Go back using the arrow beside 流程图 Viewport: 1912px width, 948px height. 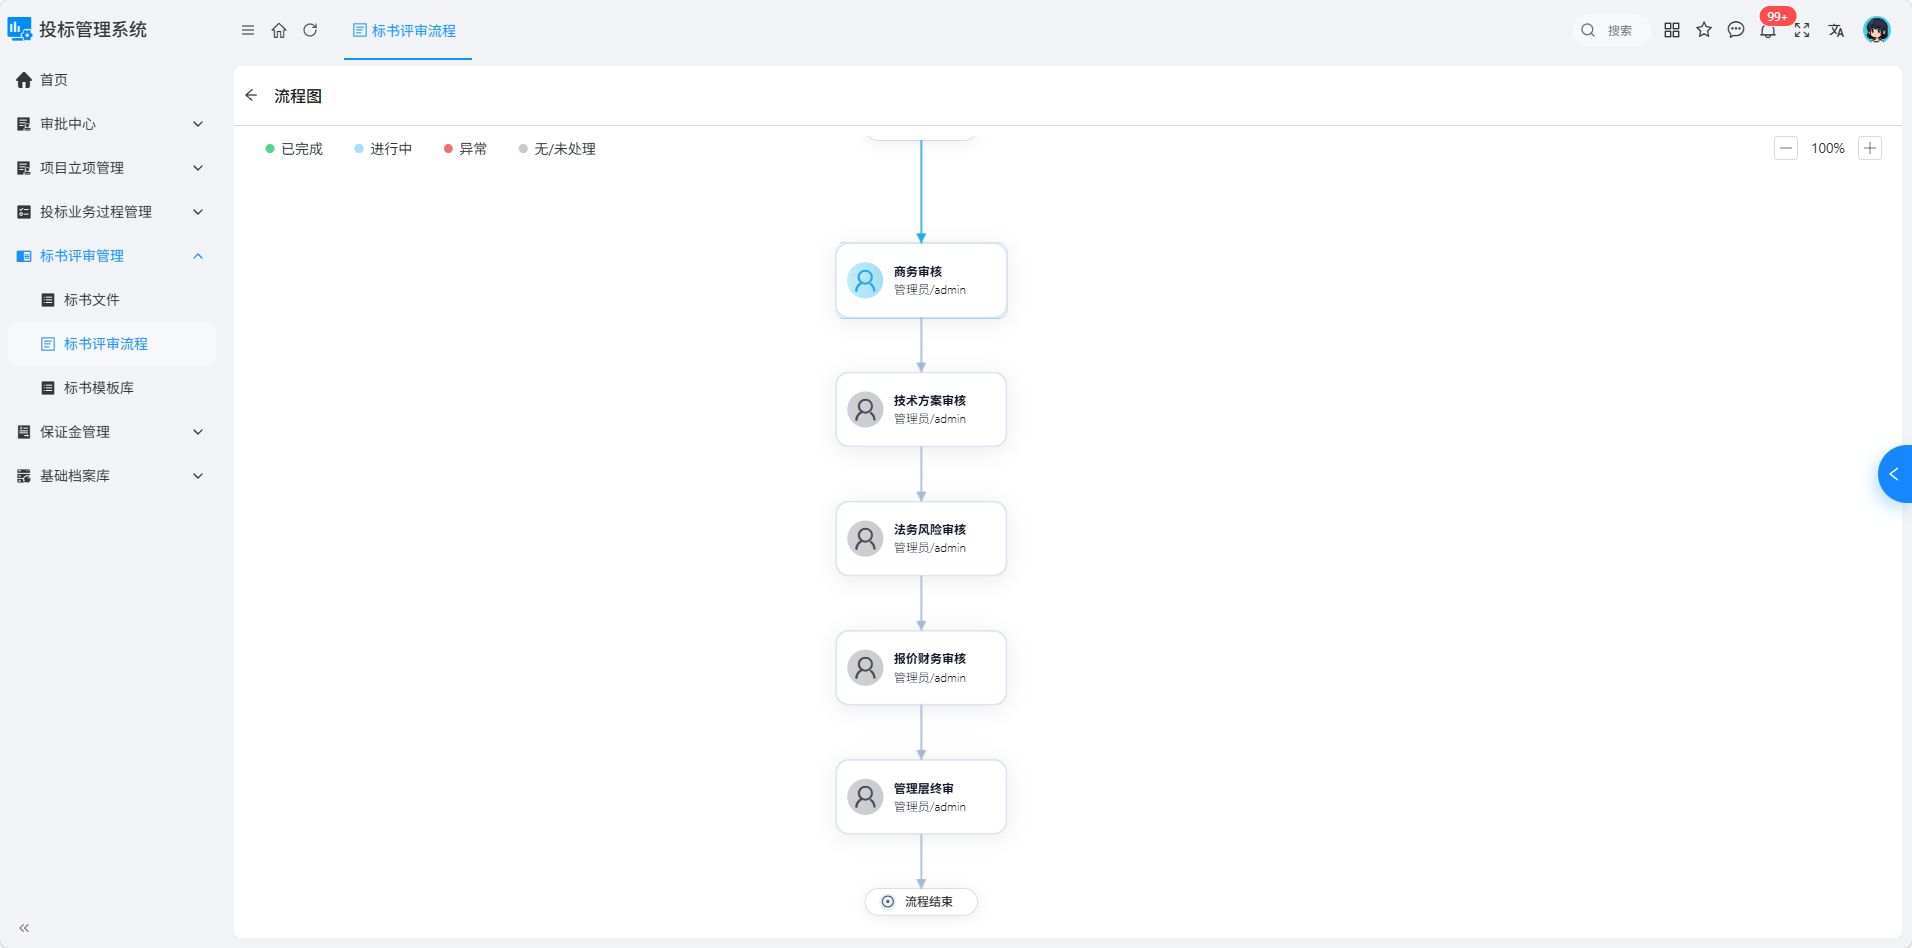[251, 95]
